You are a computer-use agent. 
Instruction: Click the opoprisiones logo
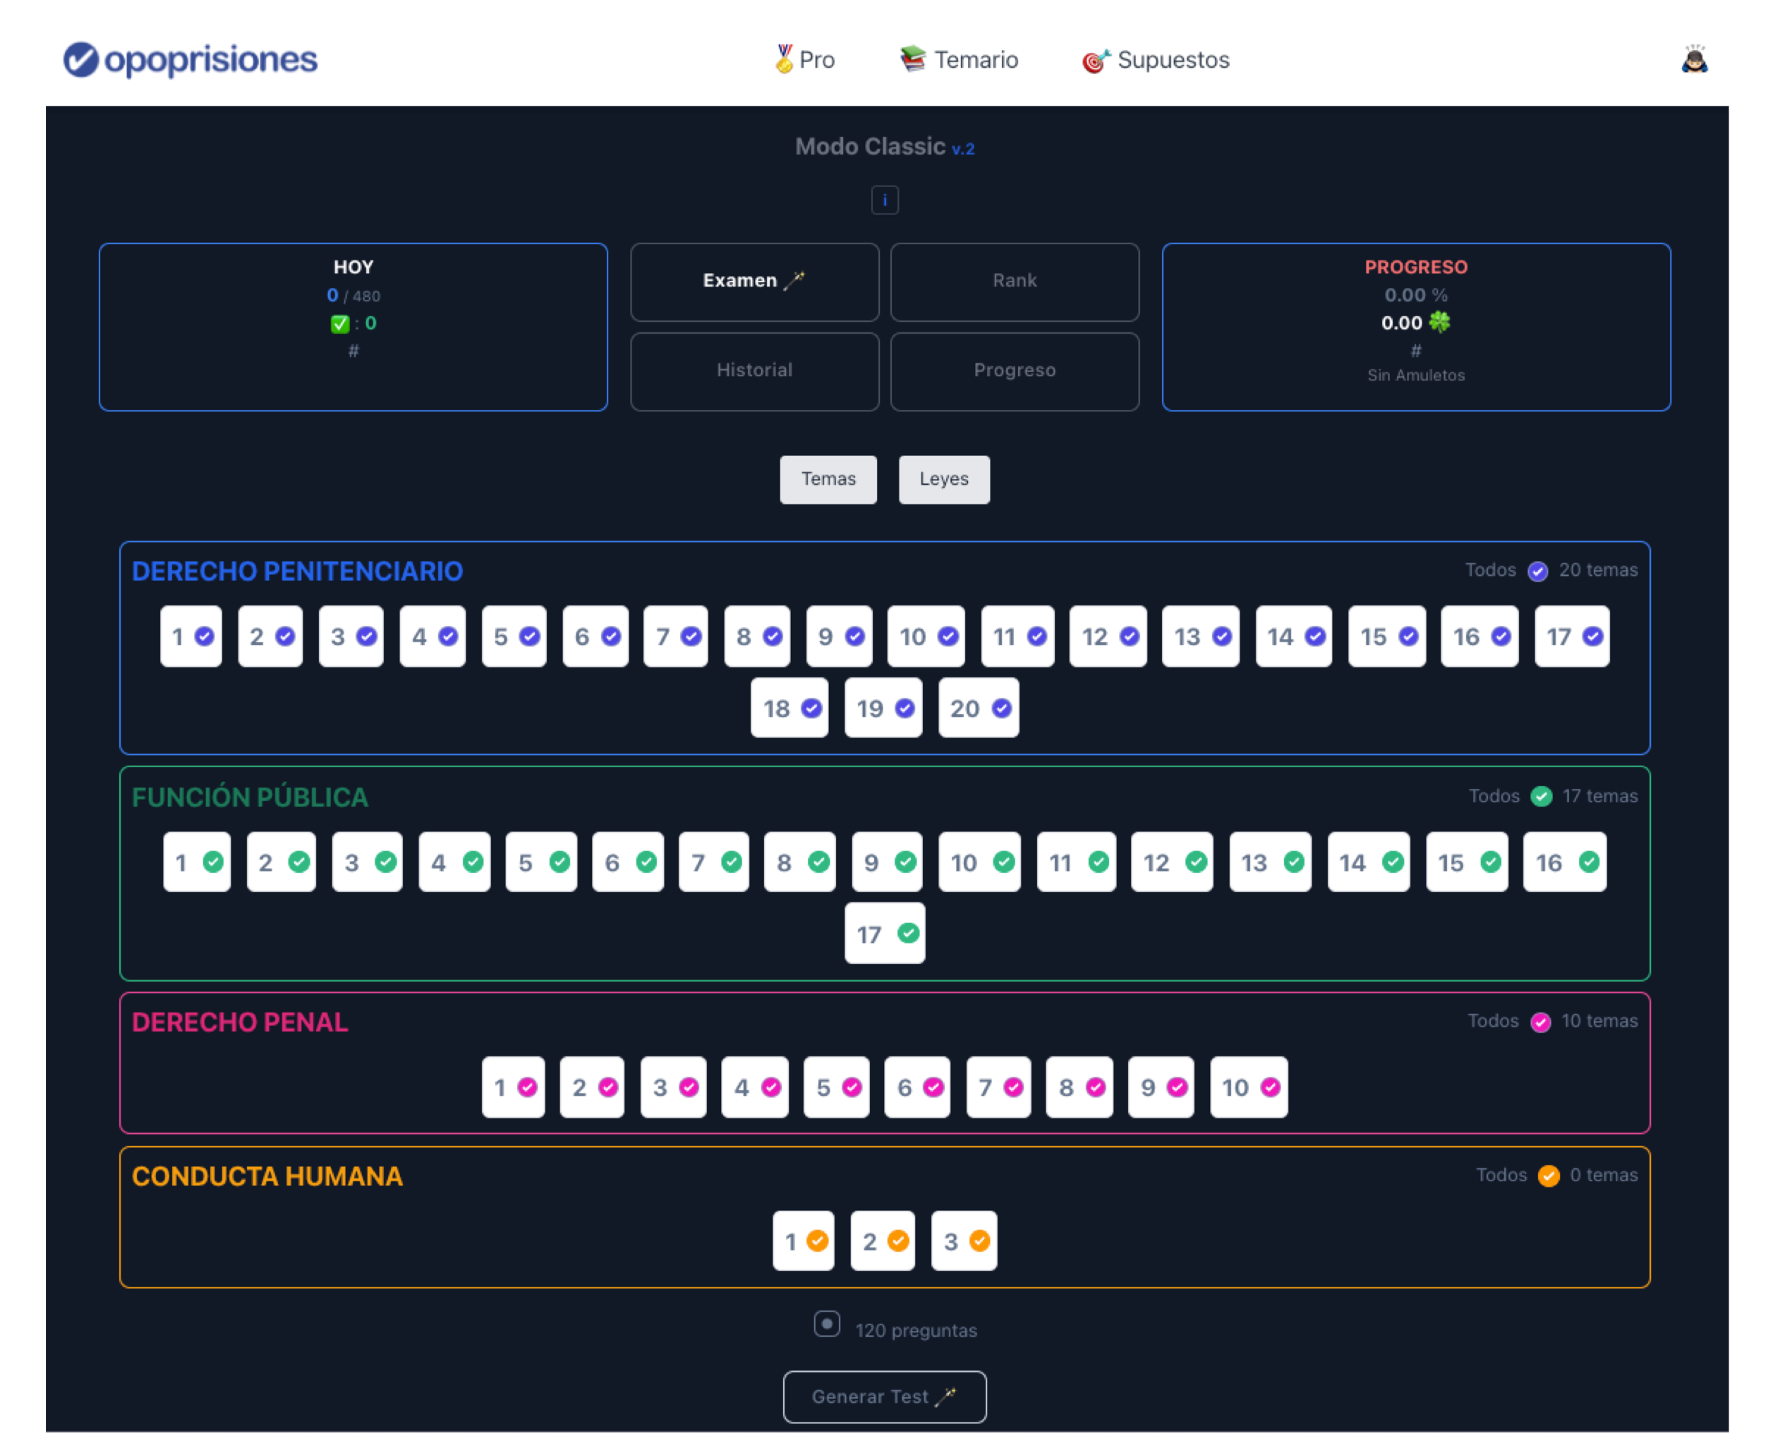190,59
